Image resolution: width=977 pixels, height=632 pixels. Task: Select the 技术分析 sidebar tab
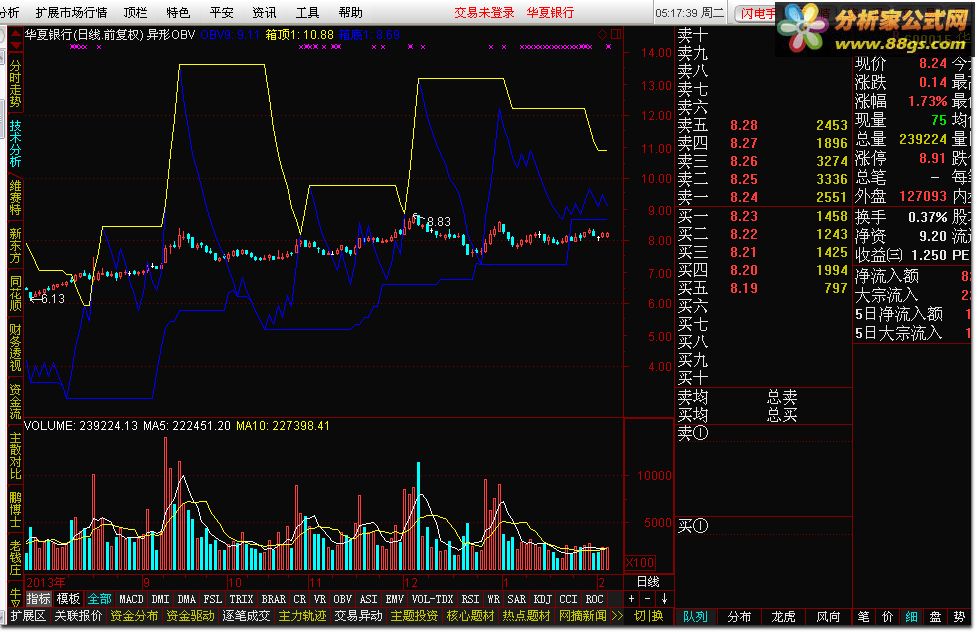pos(16,144)
